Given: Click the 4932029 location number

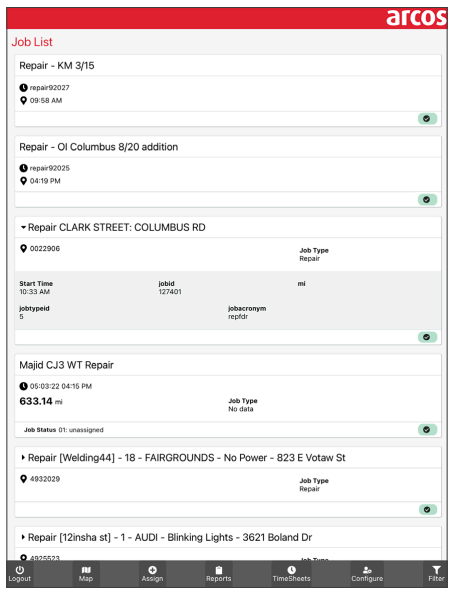Looking at the screenshot, I should tap(45, 479).
